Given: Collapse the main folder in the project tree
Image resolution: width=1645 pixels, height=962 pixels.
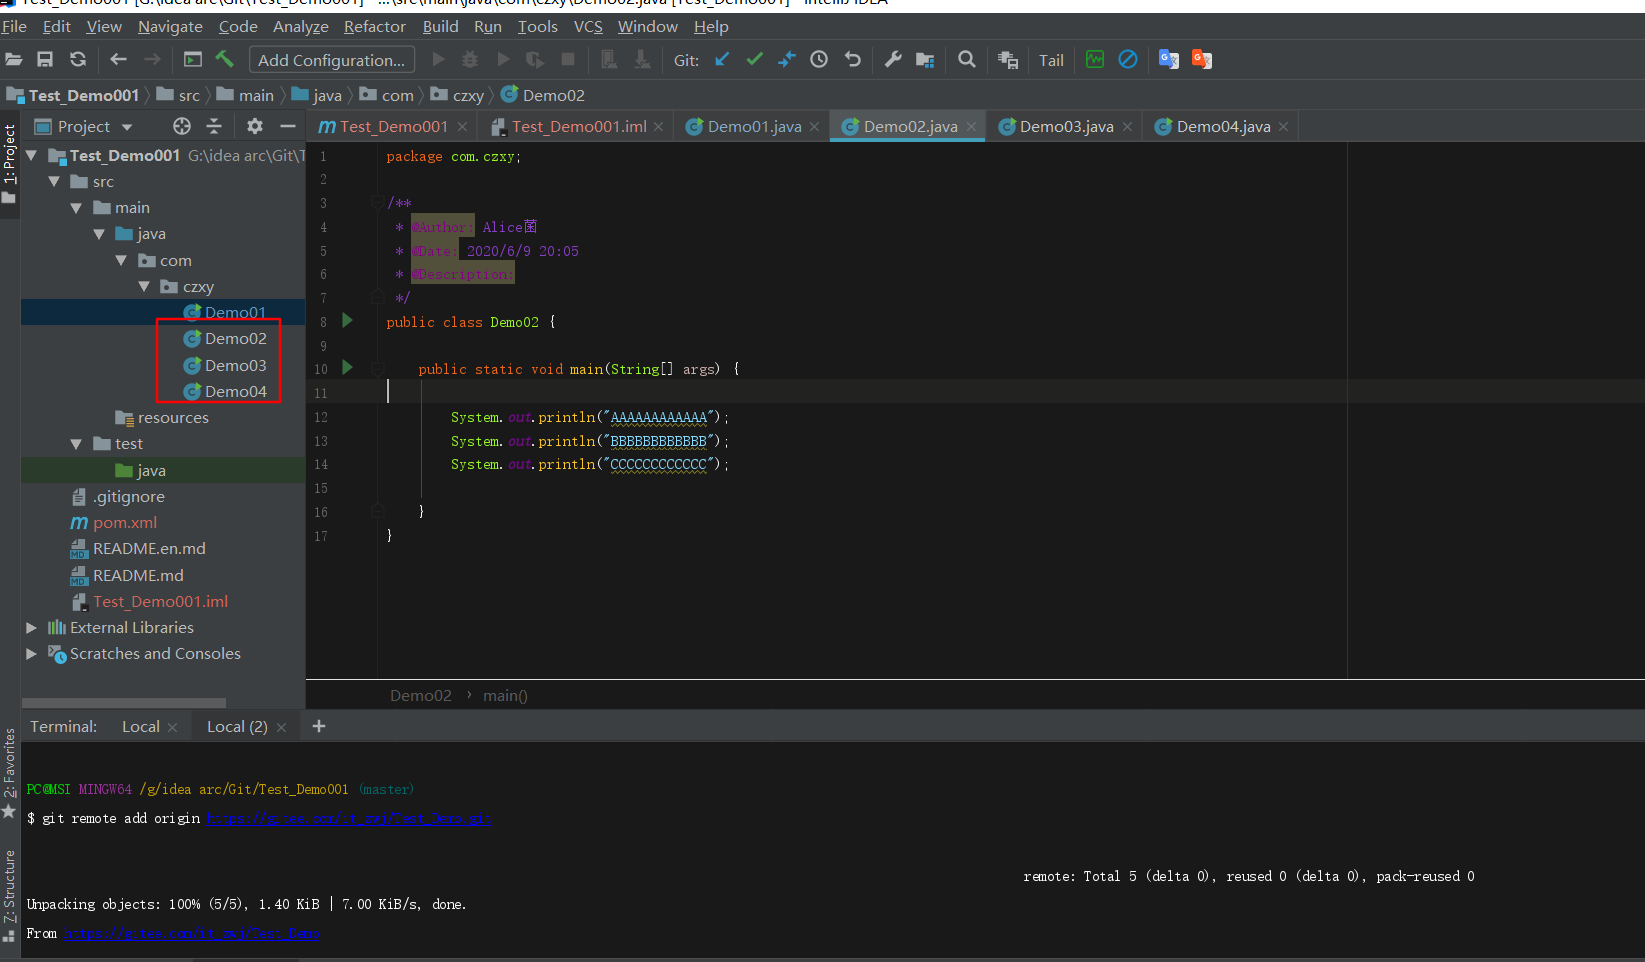Looking at the screenshot, I should pyautogui.click(x=76, y=208).
